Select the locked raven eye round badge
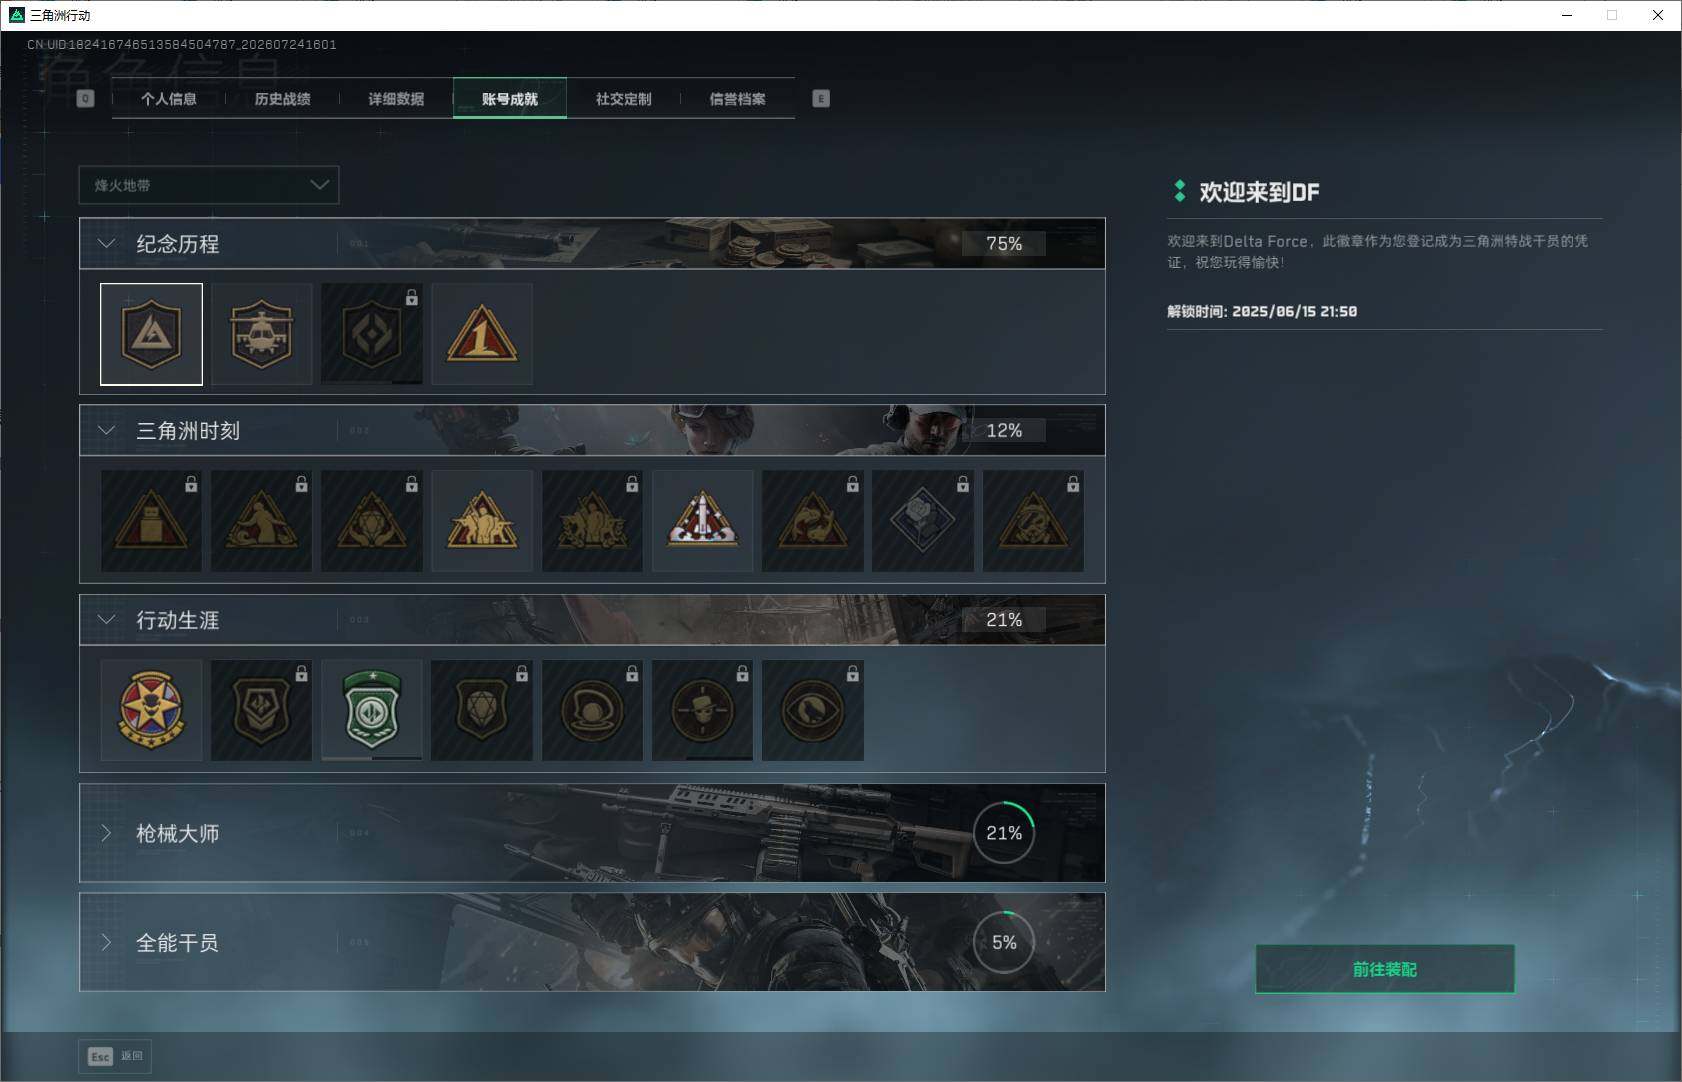 point(812,710)
